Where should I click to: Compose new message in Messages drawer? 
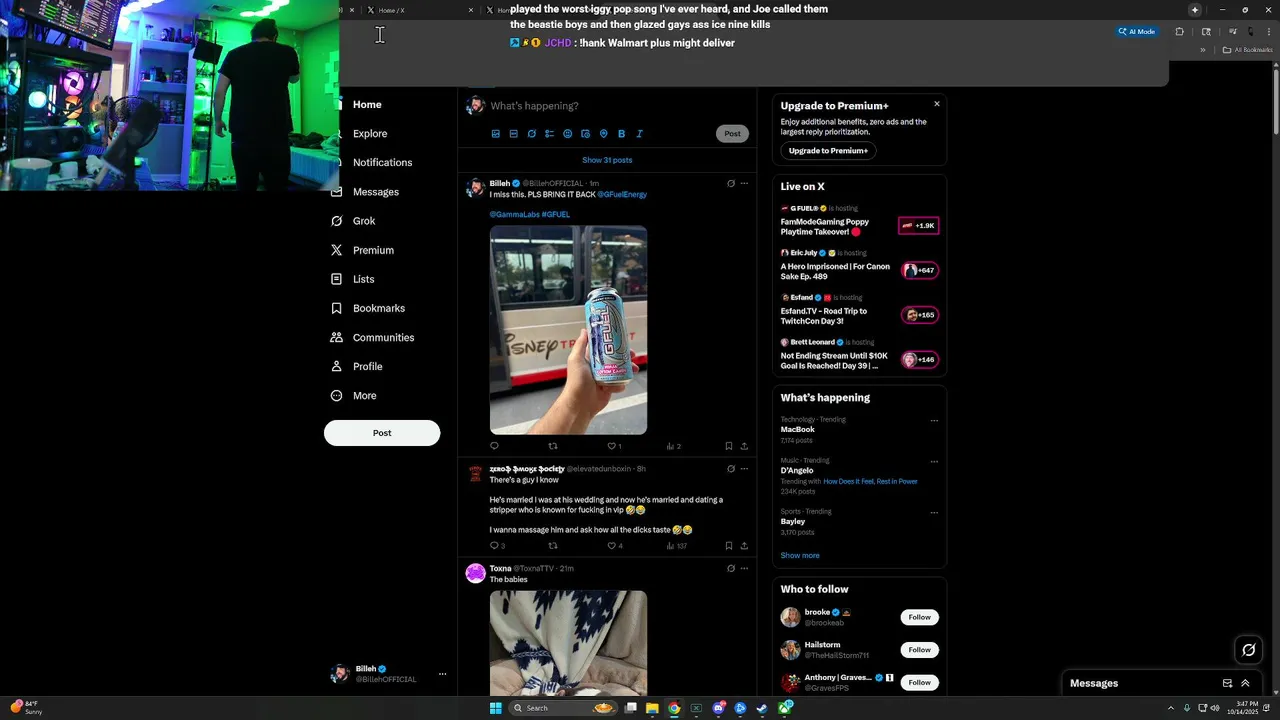pos(1227,683)
